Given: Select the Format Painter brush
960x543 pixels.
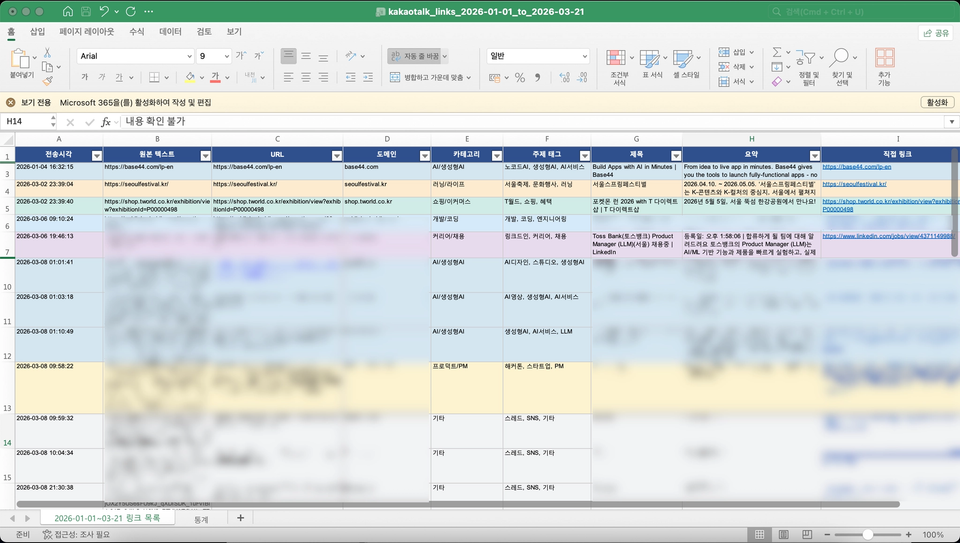Looking at the screenshot, I should click(47, 81).
